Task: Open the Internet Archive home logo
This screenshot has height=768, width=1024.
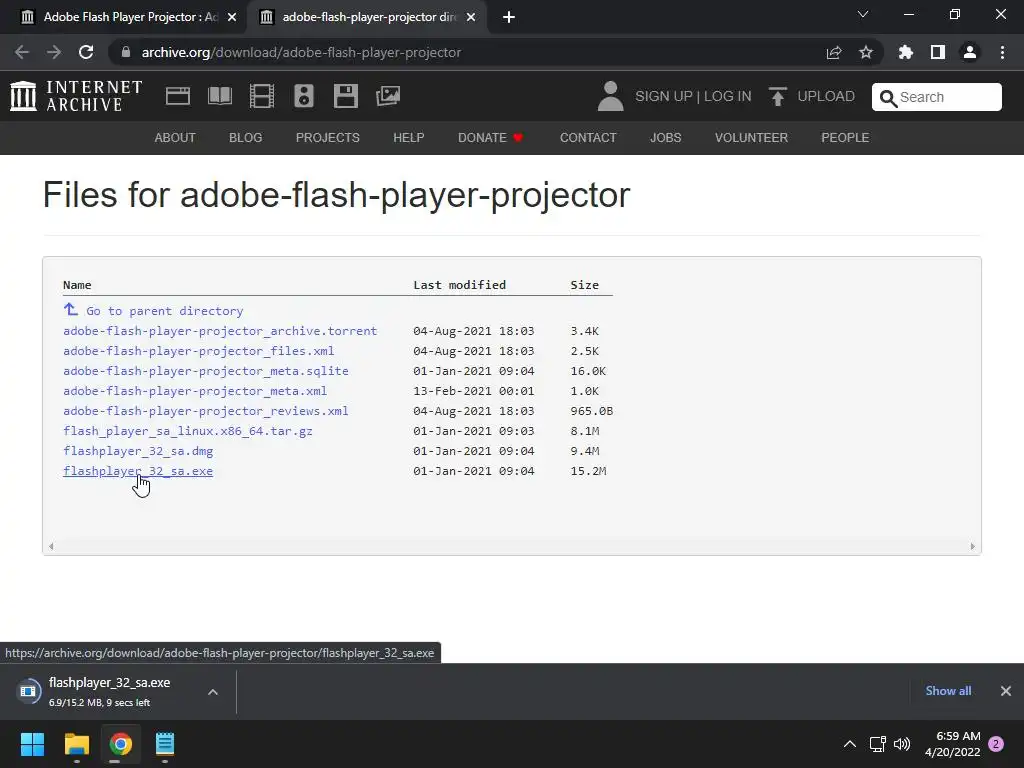Action: point(76,96)
